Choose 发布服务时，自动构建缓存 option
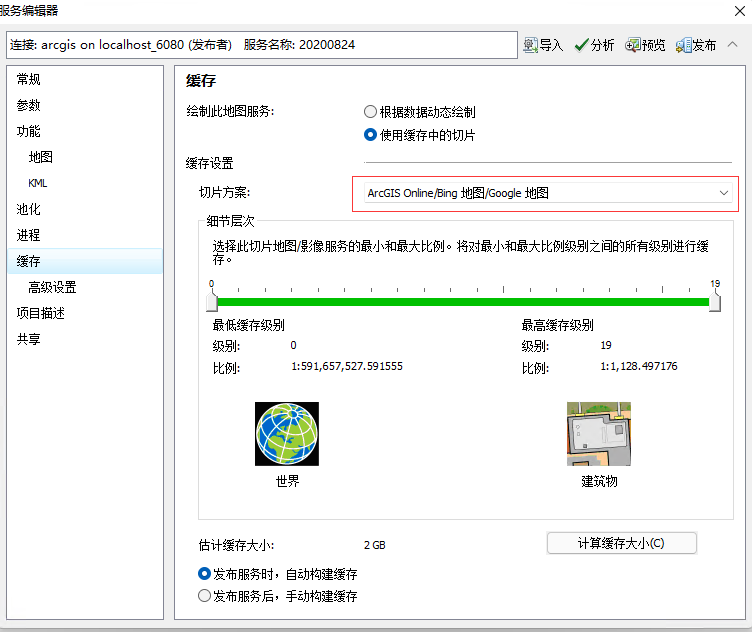The width and height of the screenshot is (752, 632). (x=205, y=574)
